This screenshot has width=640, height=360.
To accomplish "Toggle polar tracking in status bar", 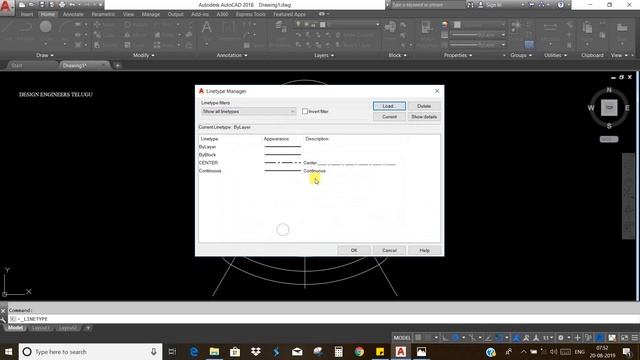I will [x=456, y=338].
